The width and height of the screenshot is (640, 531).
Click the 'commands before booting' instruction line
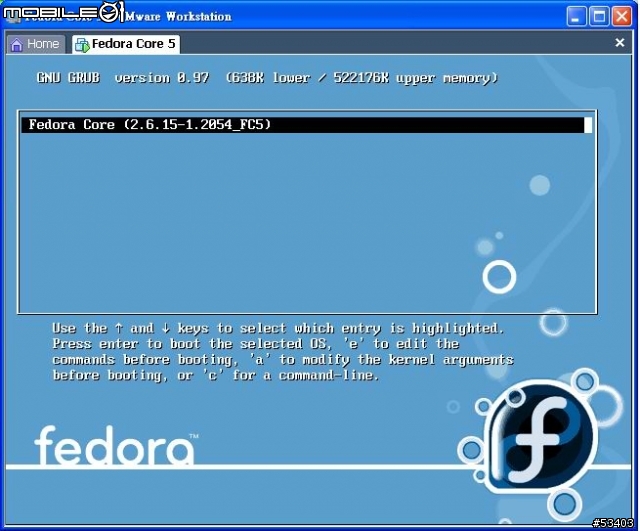click(x=283, y=360)
